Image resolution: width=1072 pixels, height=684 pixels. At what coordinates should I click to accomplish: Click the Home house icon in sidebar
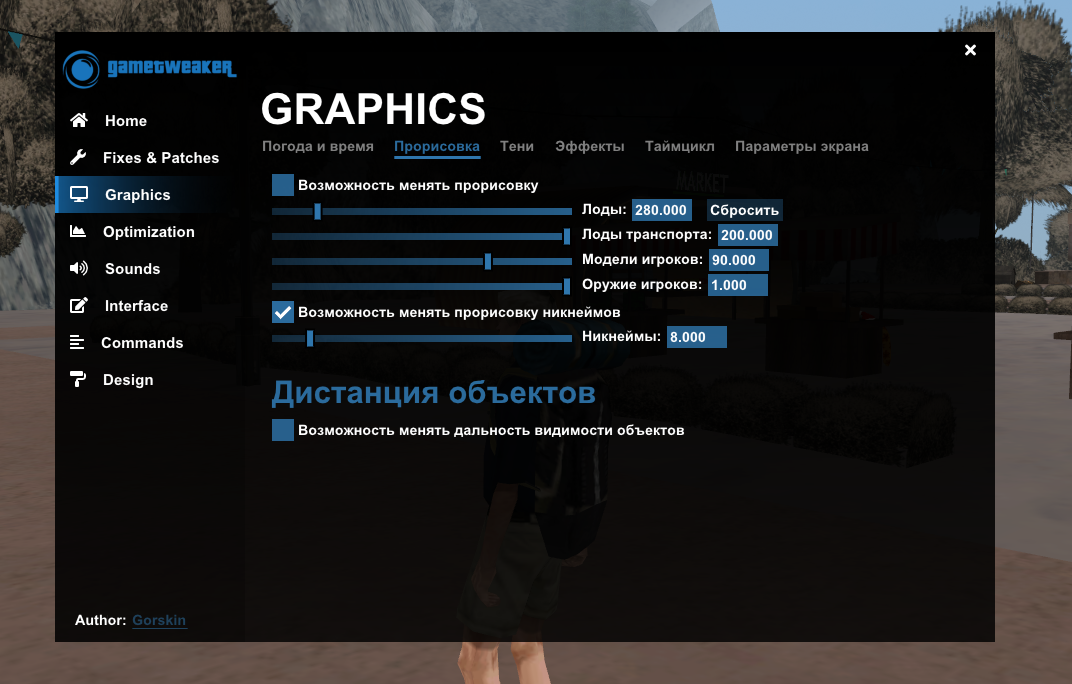[x=79, y=120]
